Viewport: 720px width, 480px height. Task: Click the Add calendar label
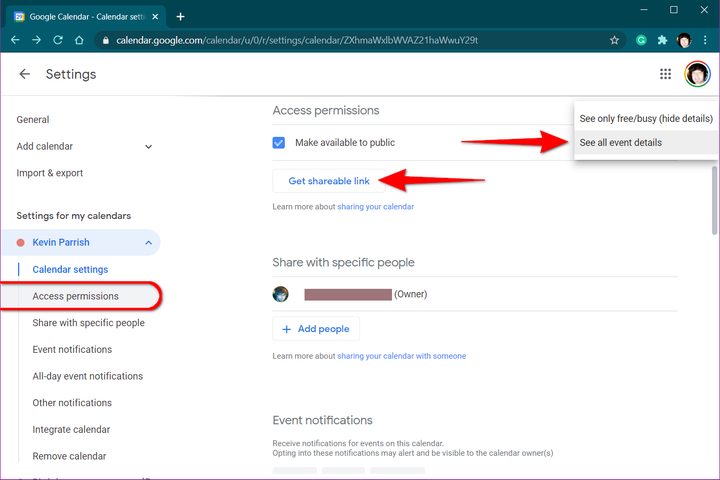click(45, 147)
